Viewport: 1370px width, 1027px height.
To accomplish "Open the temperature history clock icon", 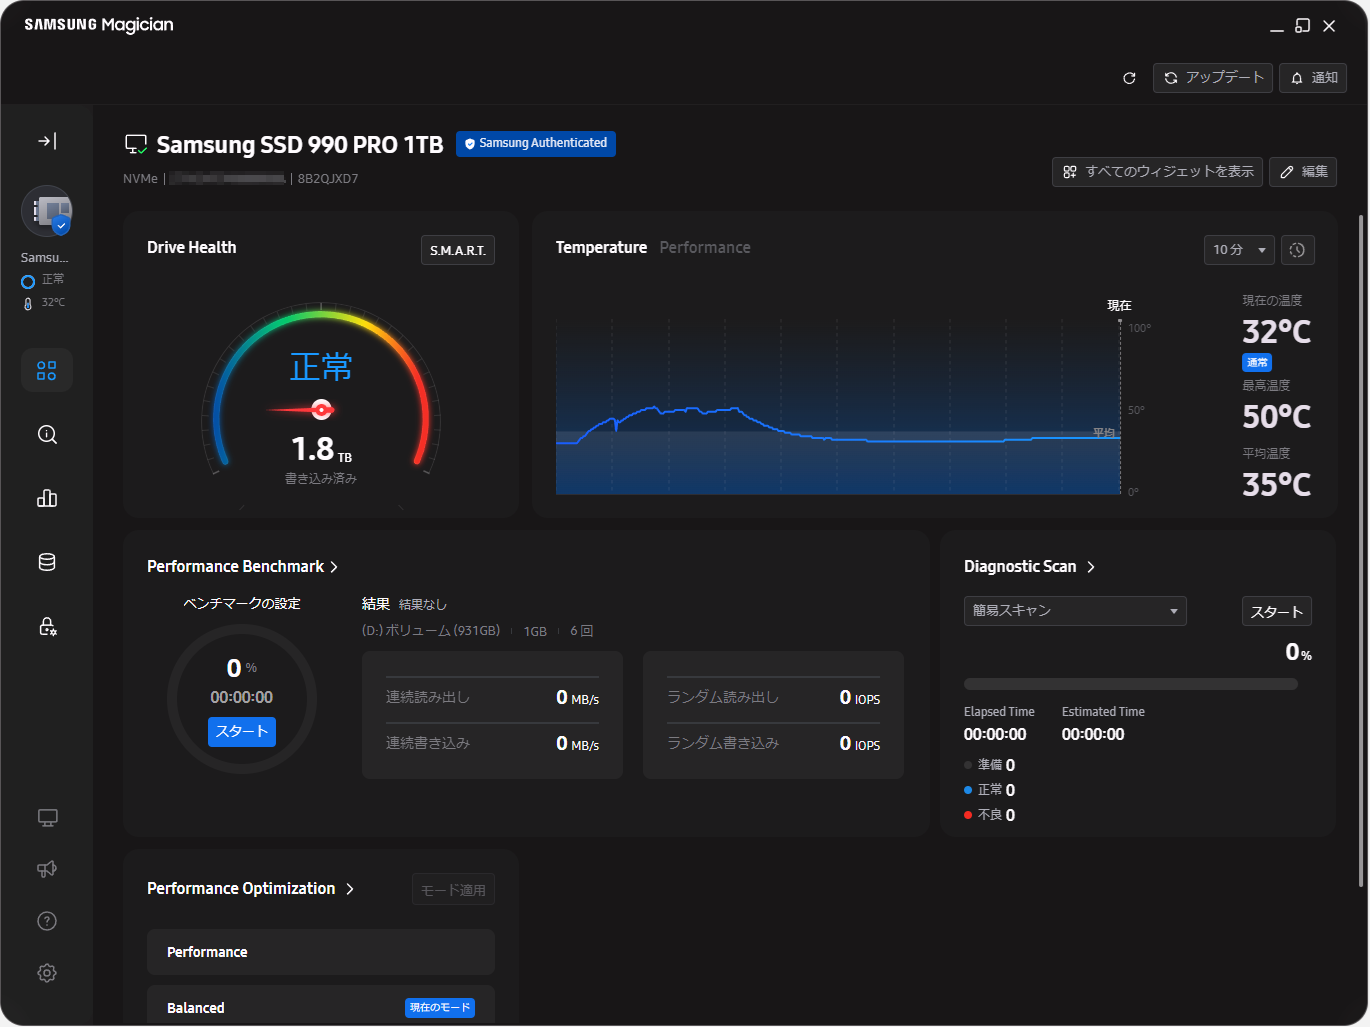I will [1297, 250].
